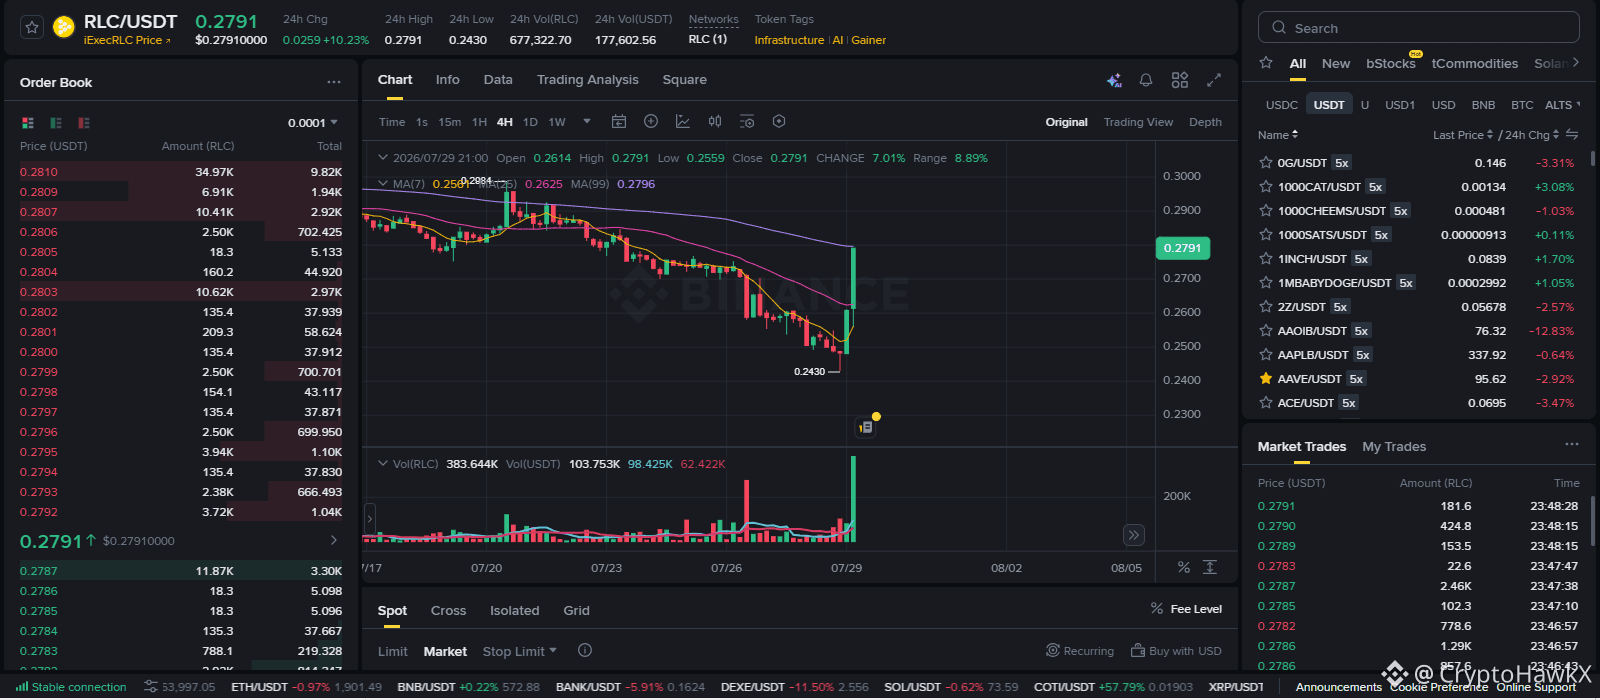1600x700 pixels.
Task: Open the go-to-date calendar icon
Action: (619, 121)
